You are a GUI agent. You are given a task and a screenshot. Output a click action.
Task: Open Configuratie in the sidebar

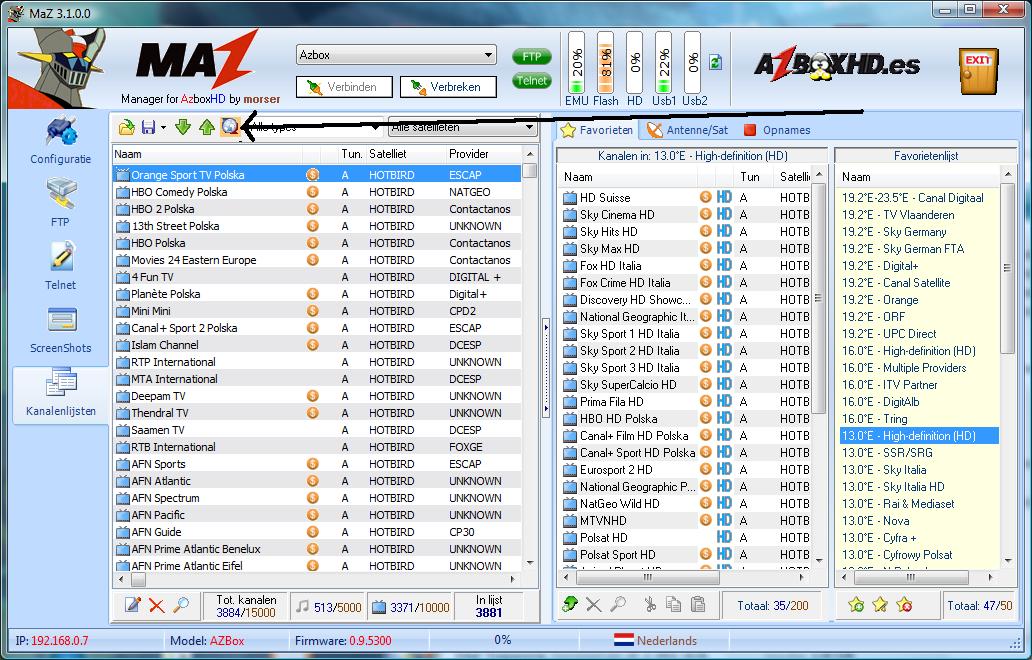click(x=61, y=141)
